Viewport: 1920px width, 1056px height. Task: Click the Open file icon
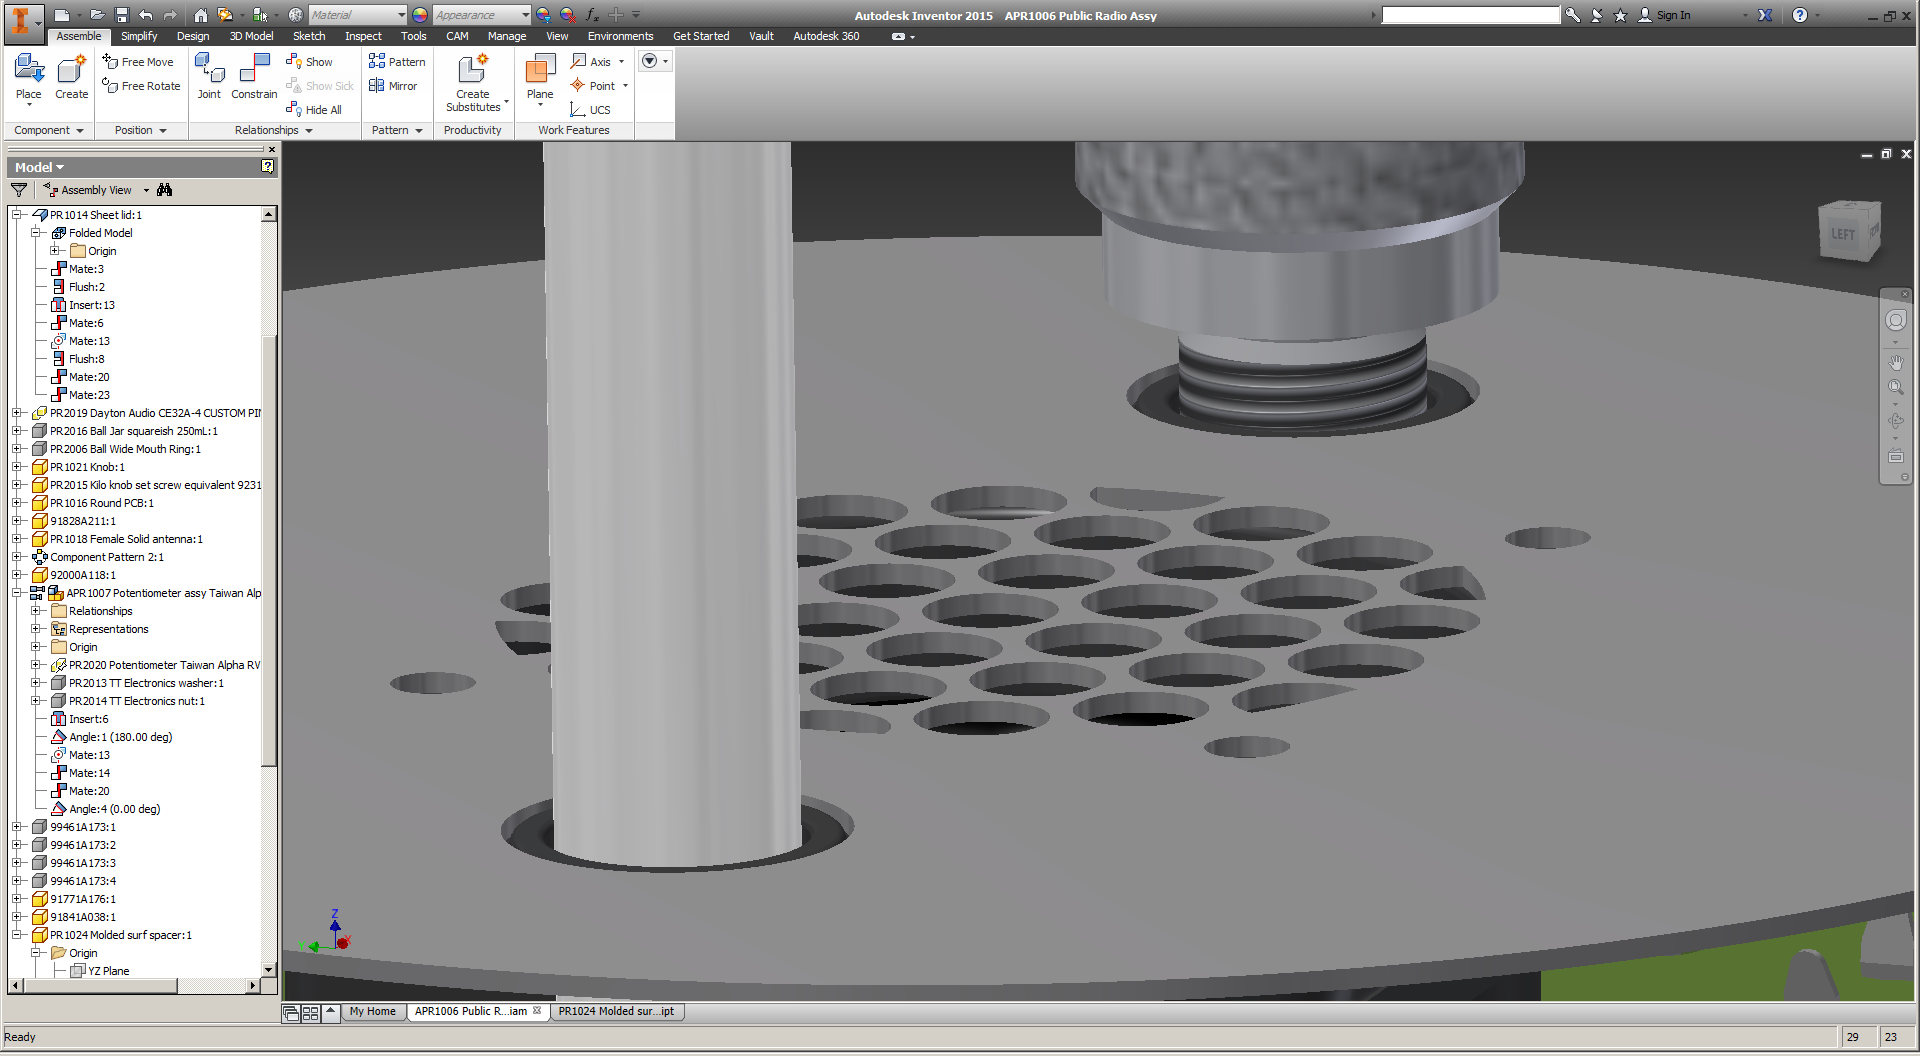pos(97,15)
